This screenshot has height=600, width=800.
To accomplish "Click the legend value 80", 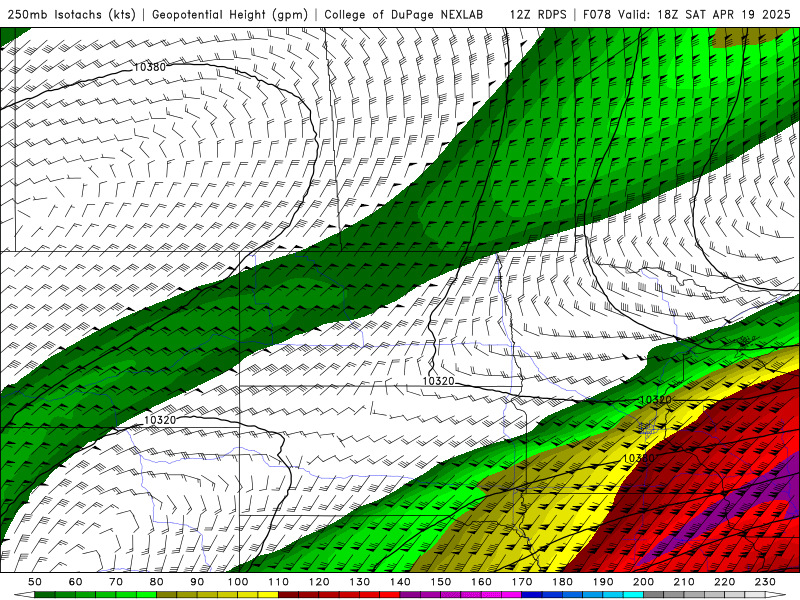I will pyautogui.click(x=157, y=582).
